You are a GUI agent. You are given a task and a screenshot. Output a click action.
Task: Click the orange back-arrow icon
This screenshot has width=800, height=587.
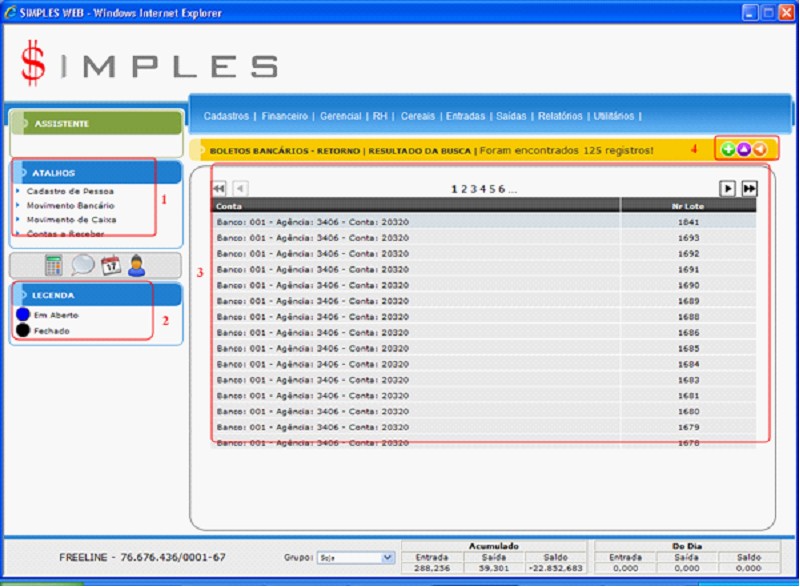point(760,149)
